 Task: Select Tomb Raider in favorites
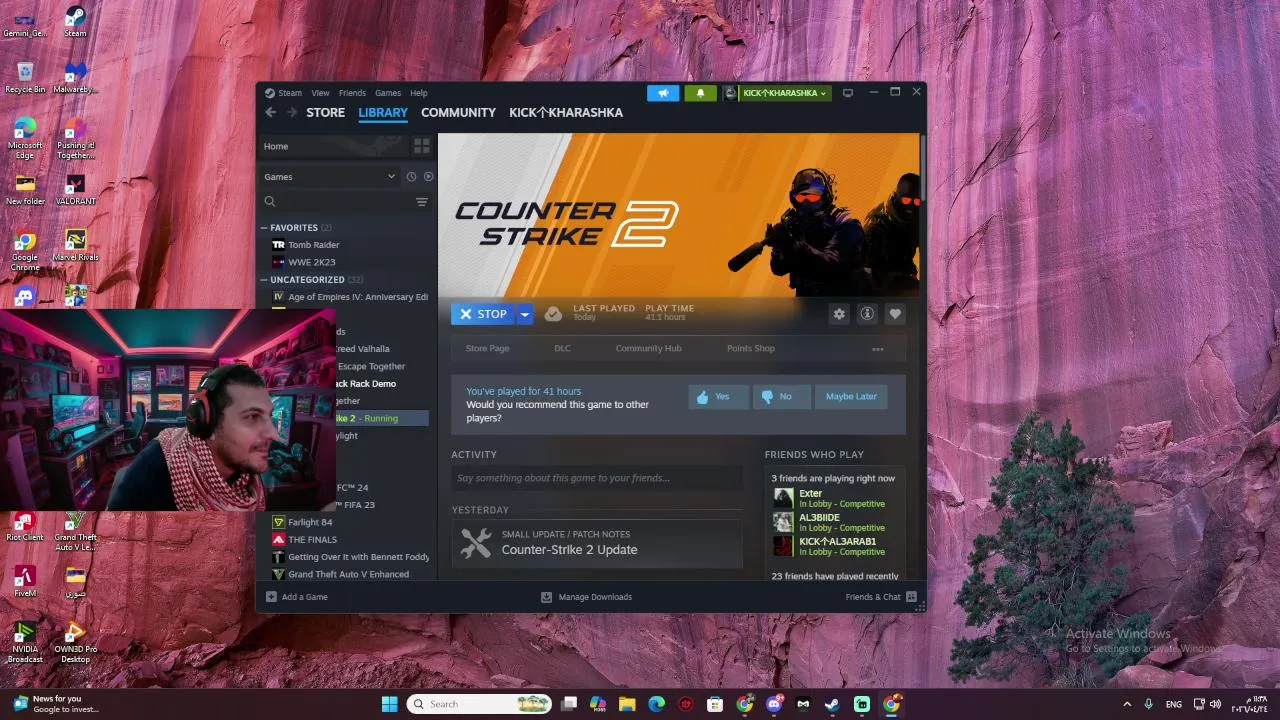(313, 245)
